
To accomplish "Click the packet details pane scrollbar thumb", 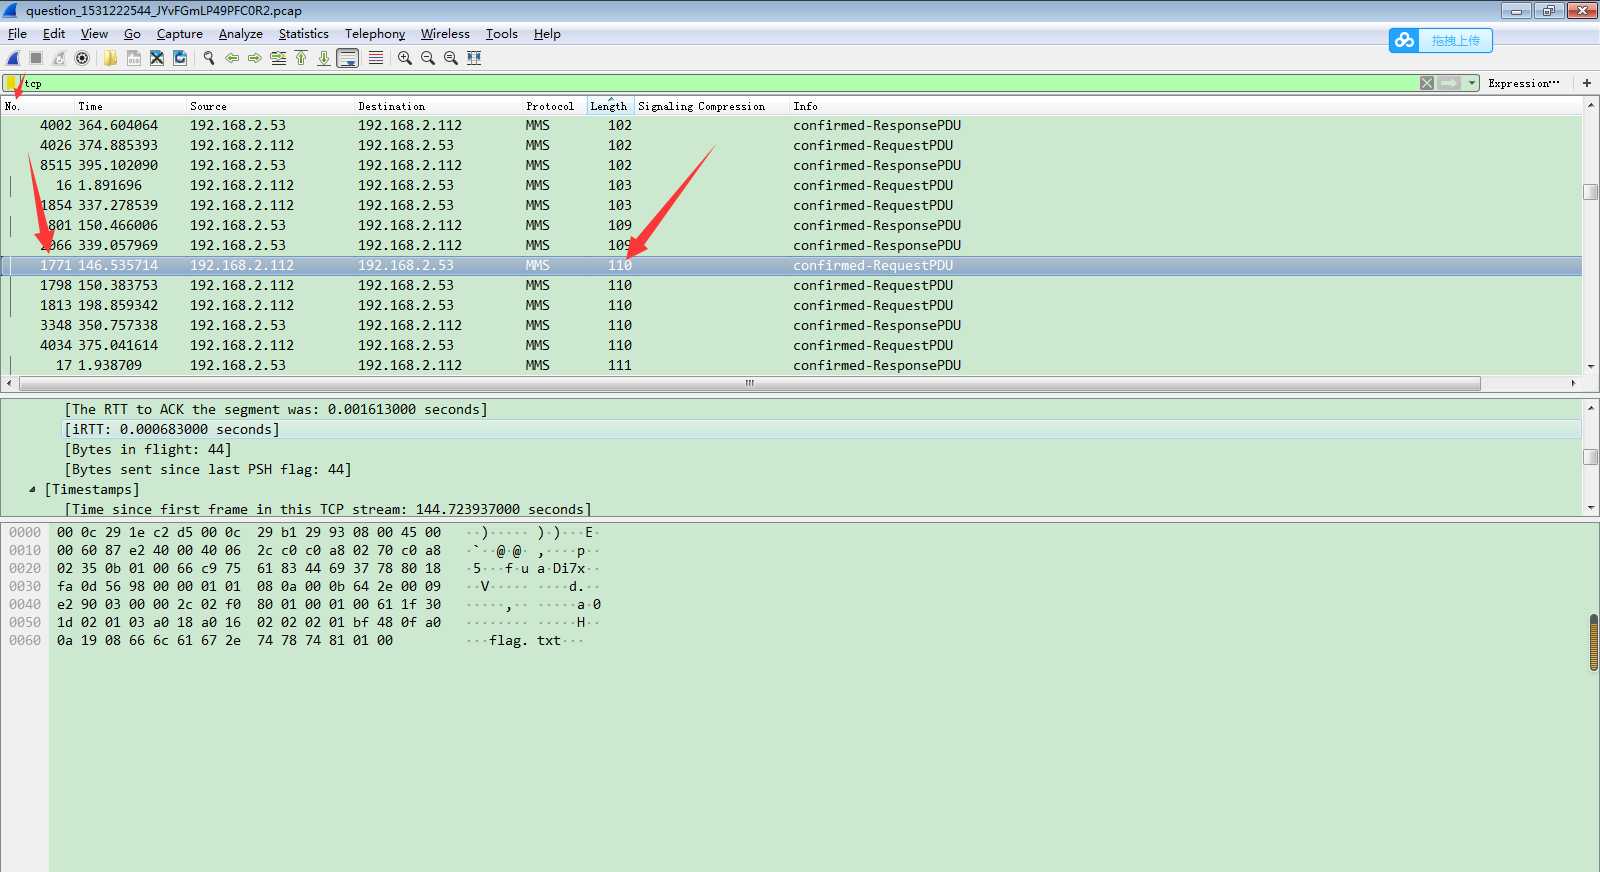I will pos(1590,457).
